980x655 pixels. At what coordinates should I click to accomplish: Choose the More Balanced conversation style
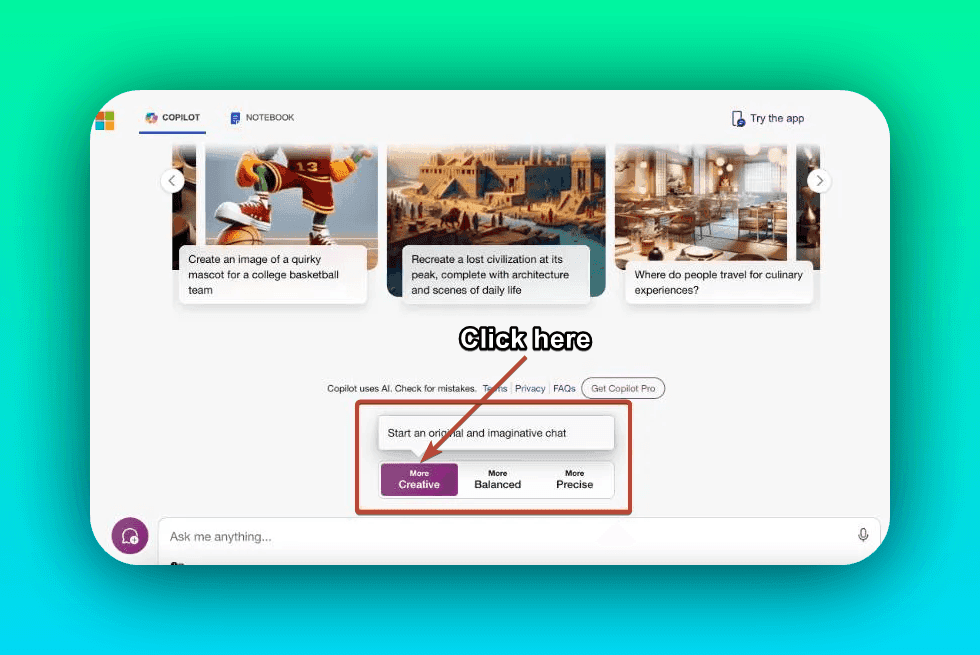(497, 479)
